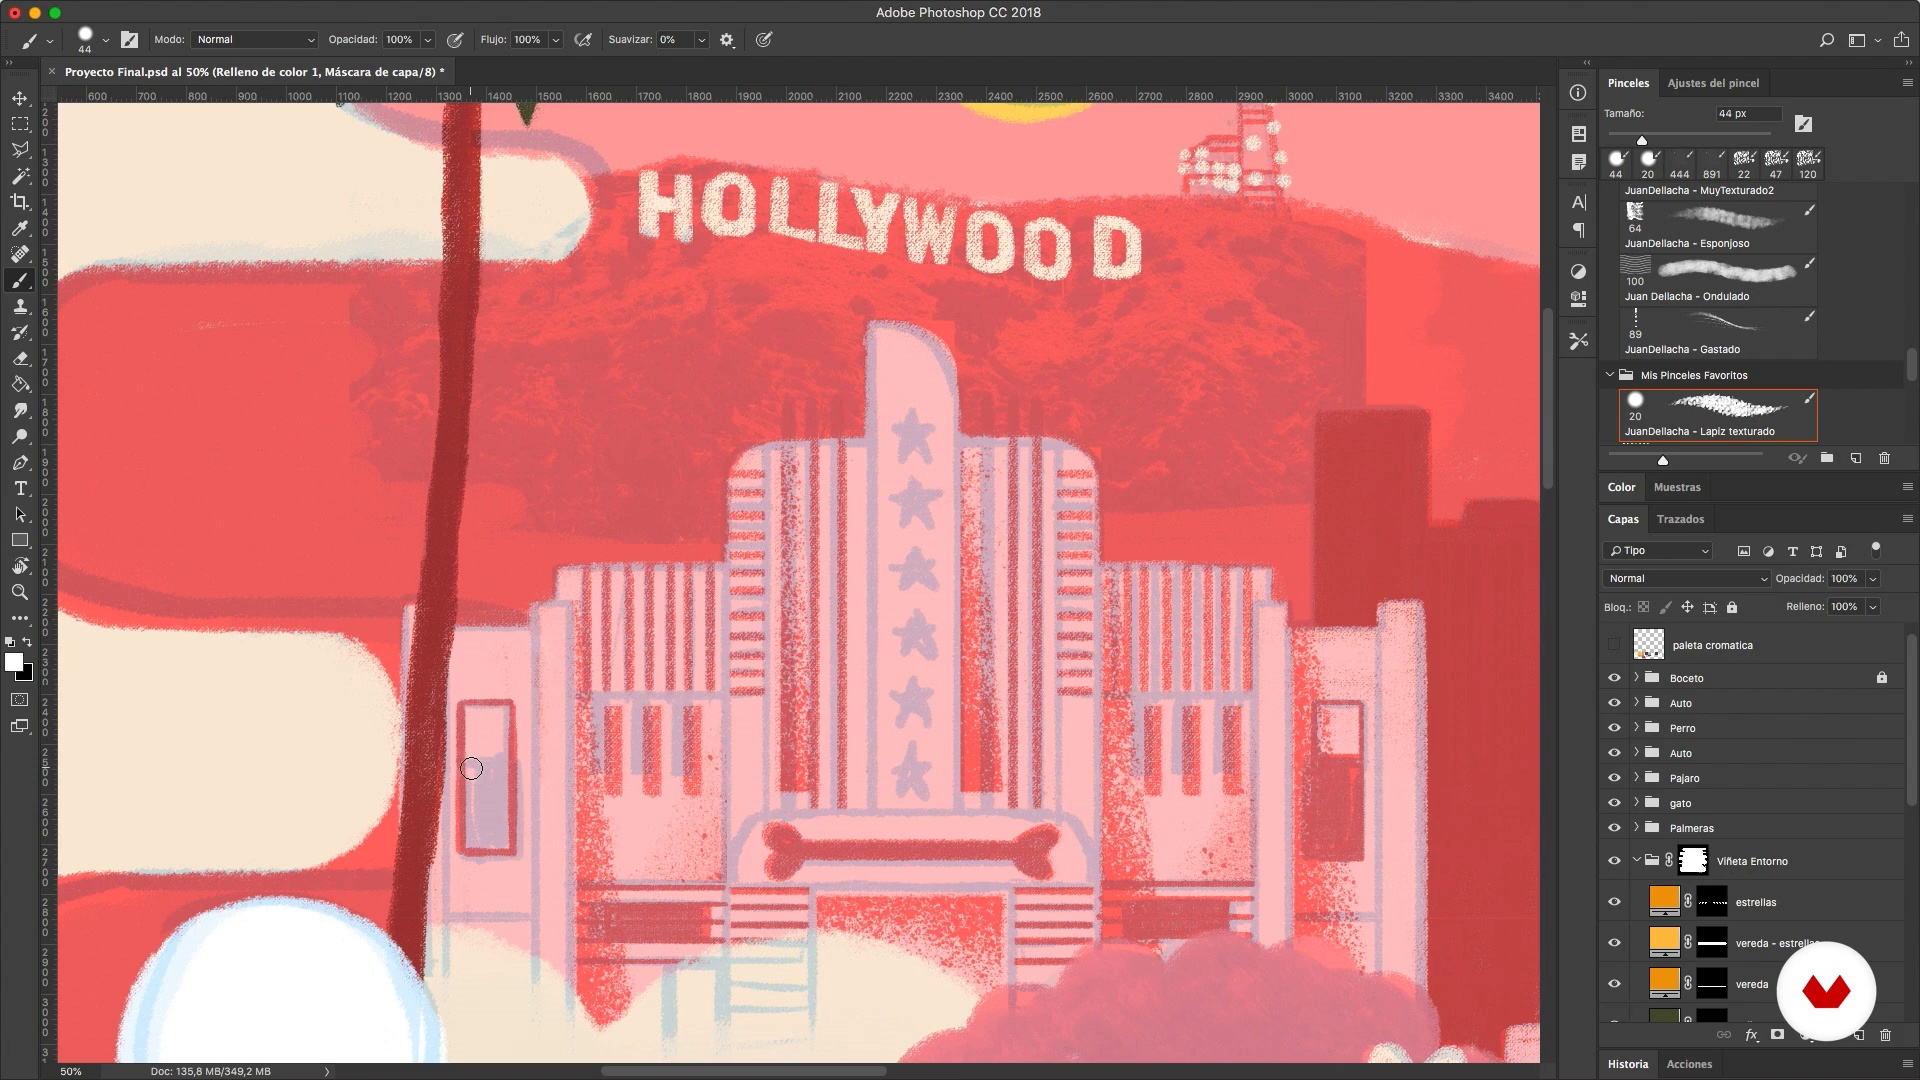Select the Zoom tool
The height and width of the screenshot is (1080, 1920).
point(20,592)
